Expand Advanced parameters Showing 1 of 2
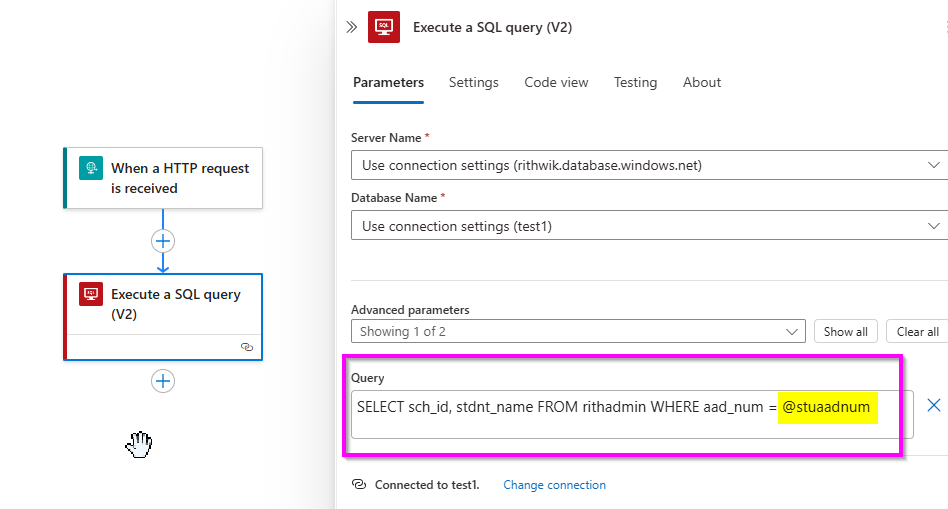This screenshot has height=509, width=948. [578, 331]
